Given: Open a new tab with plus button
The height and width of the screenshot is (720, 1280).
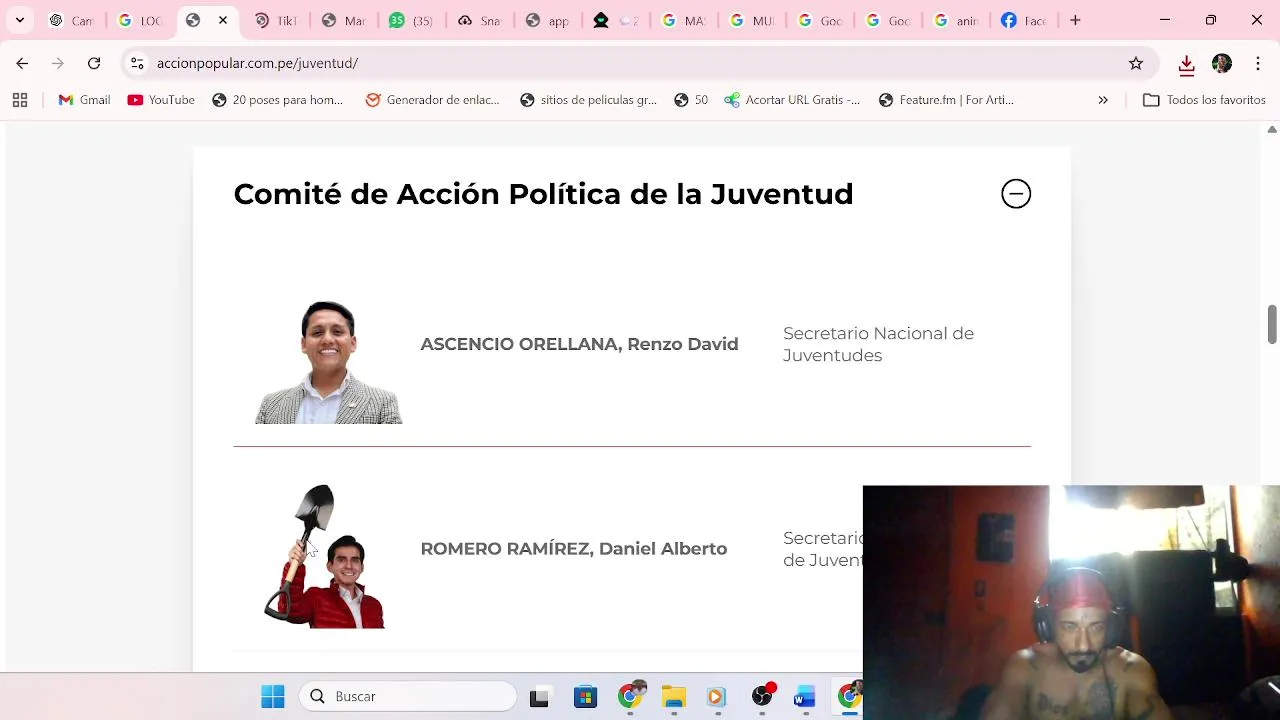Looking at the screenshot, I should point(1075,20).
